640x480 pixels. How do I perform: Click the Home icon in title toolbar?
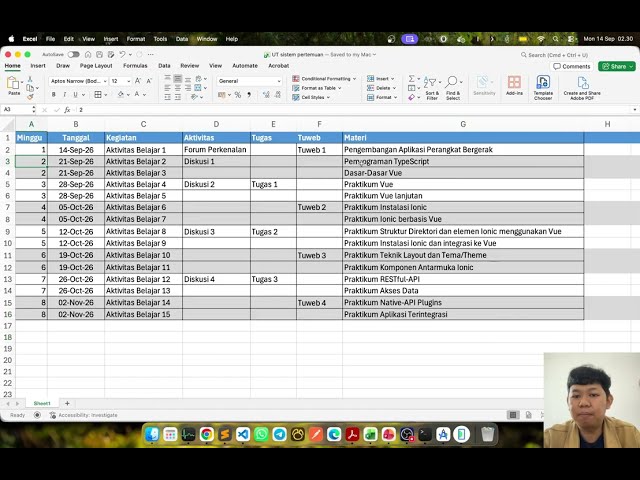click(88, 54)
